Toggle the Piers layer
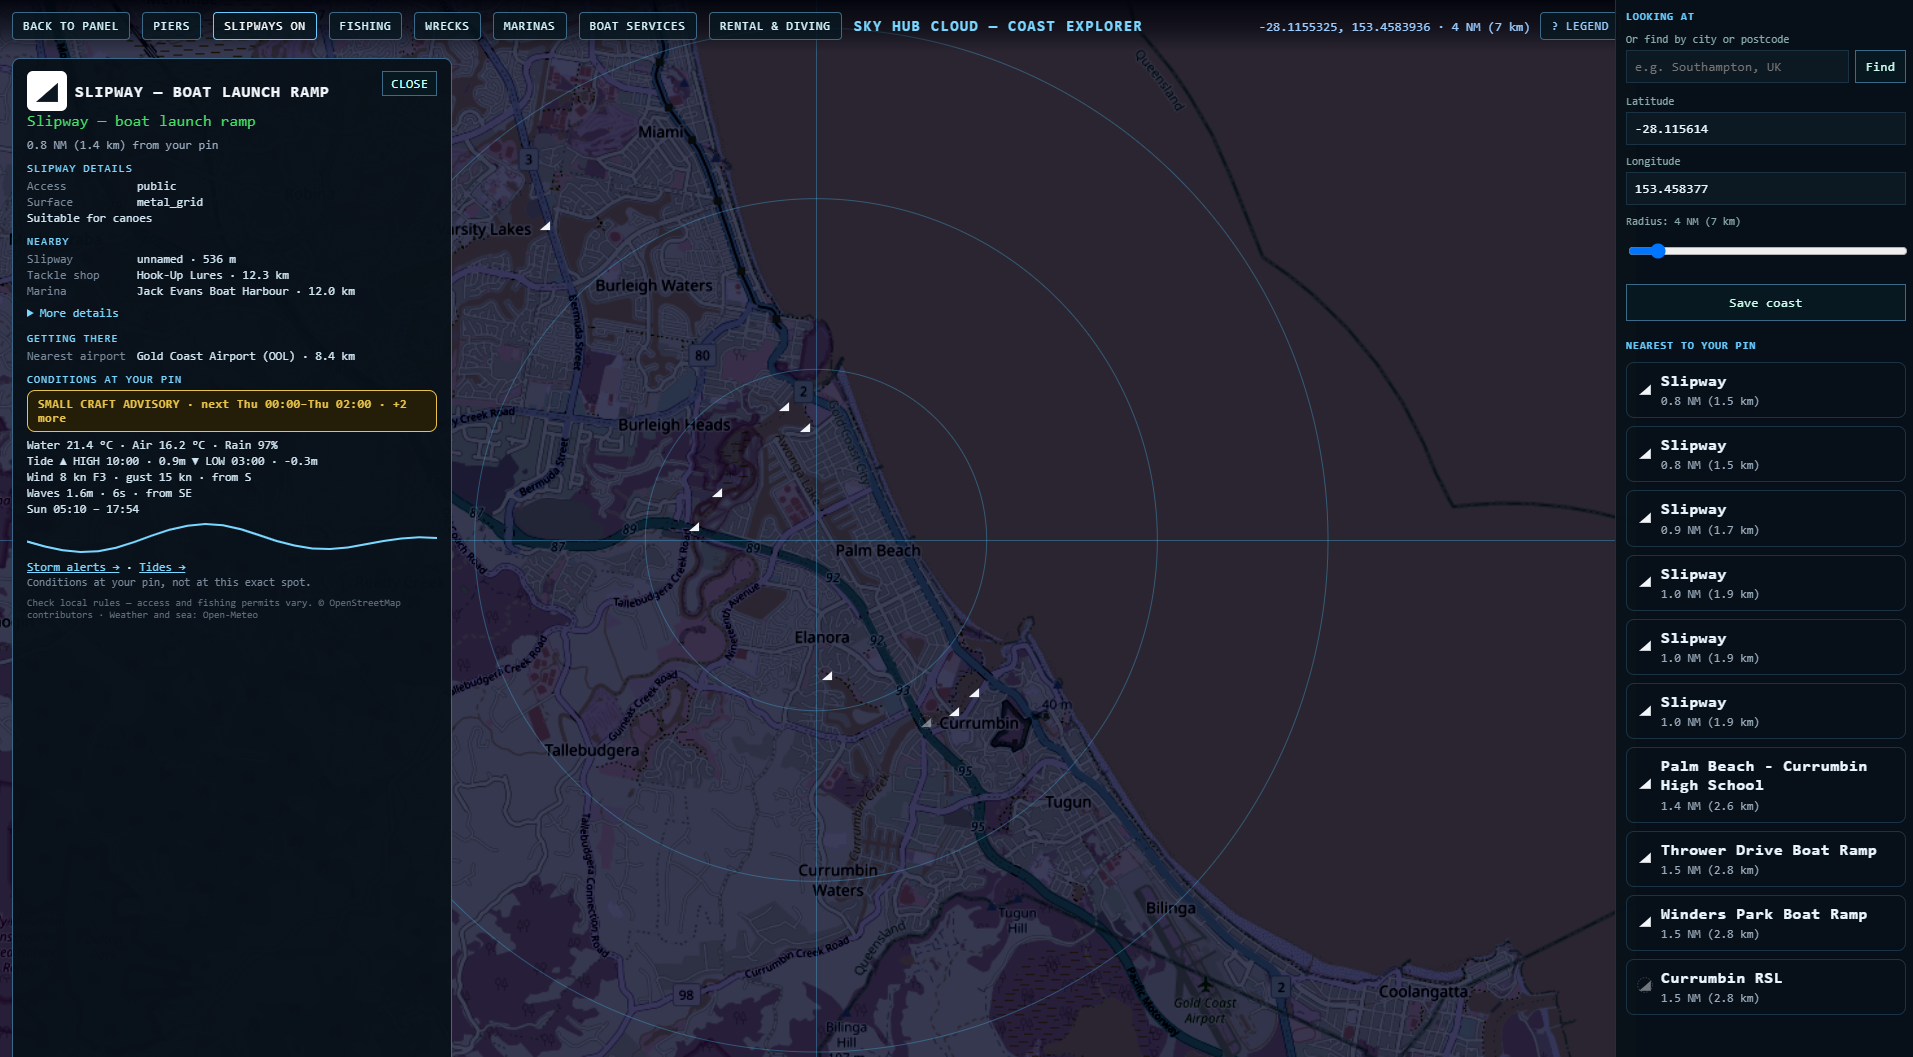The height and width of the screenshot is (1057, 1913). pyautogui.click(x=171, y=26)
